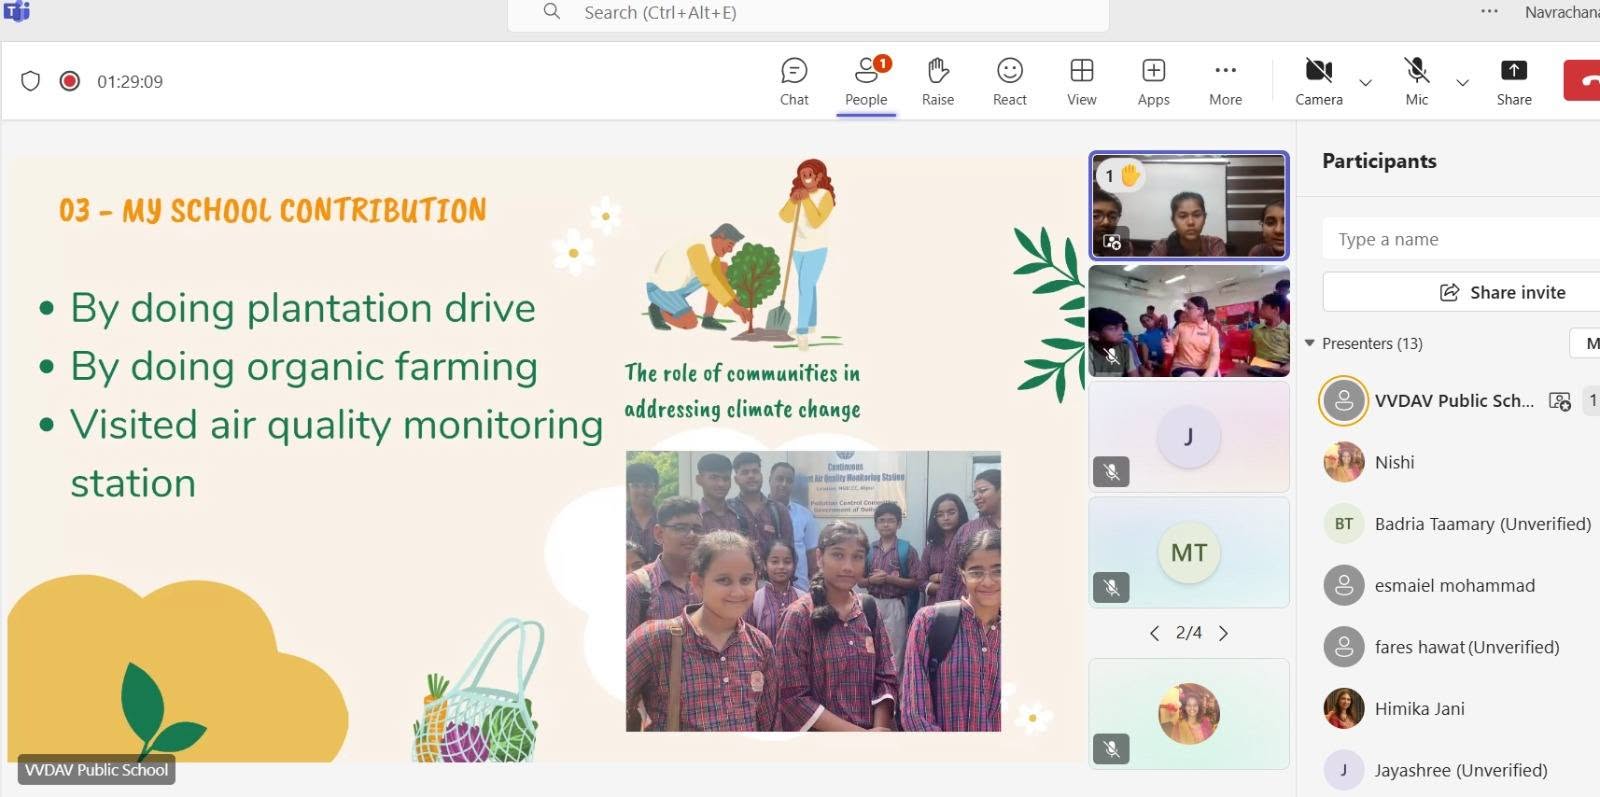Viewport: 1600px width, 797px height.
Task: Select Jayashree in the participants list
Action: coord(1460,770)
